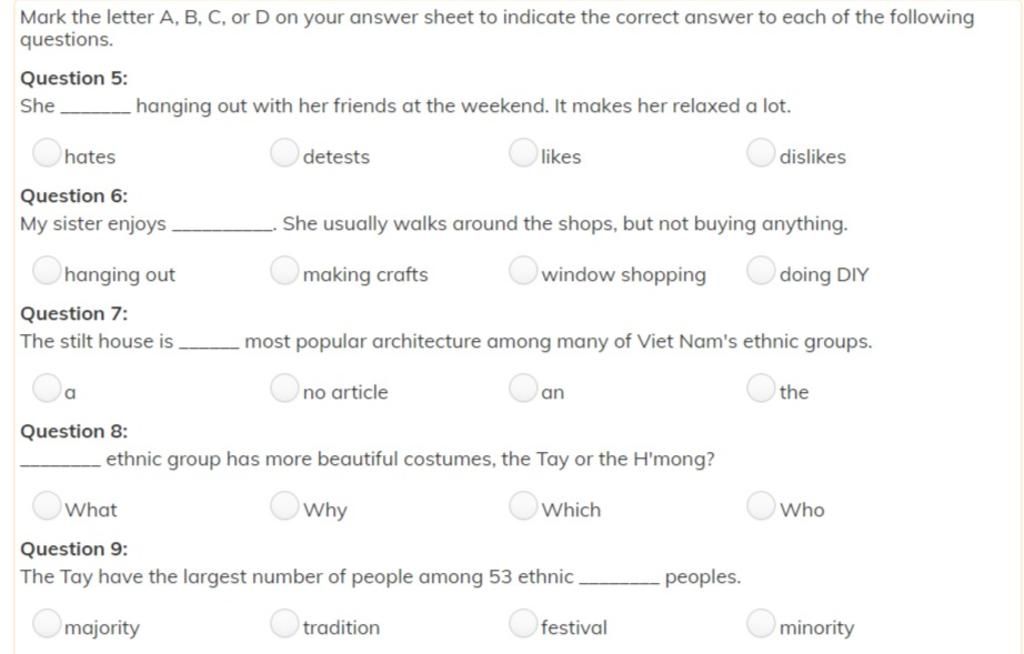This screenshot has width=1024, height=654.
Task: Select 'hates' for Question 5
Action: pos(46,152)
